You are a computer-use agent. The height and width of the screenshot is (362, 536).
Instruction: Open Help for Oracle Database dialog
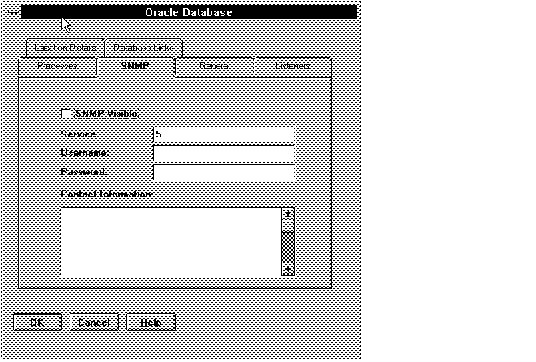click(x=151, y=322)
